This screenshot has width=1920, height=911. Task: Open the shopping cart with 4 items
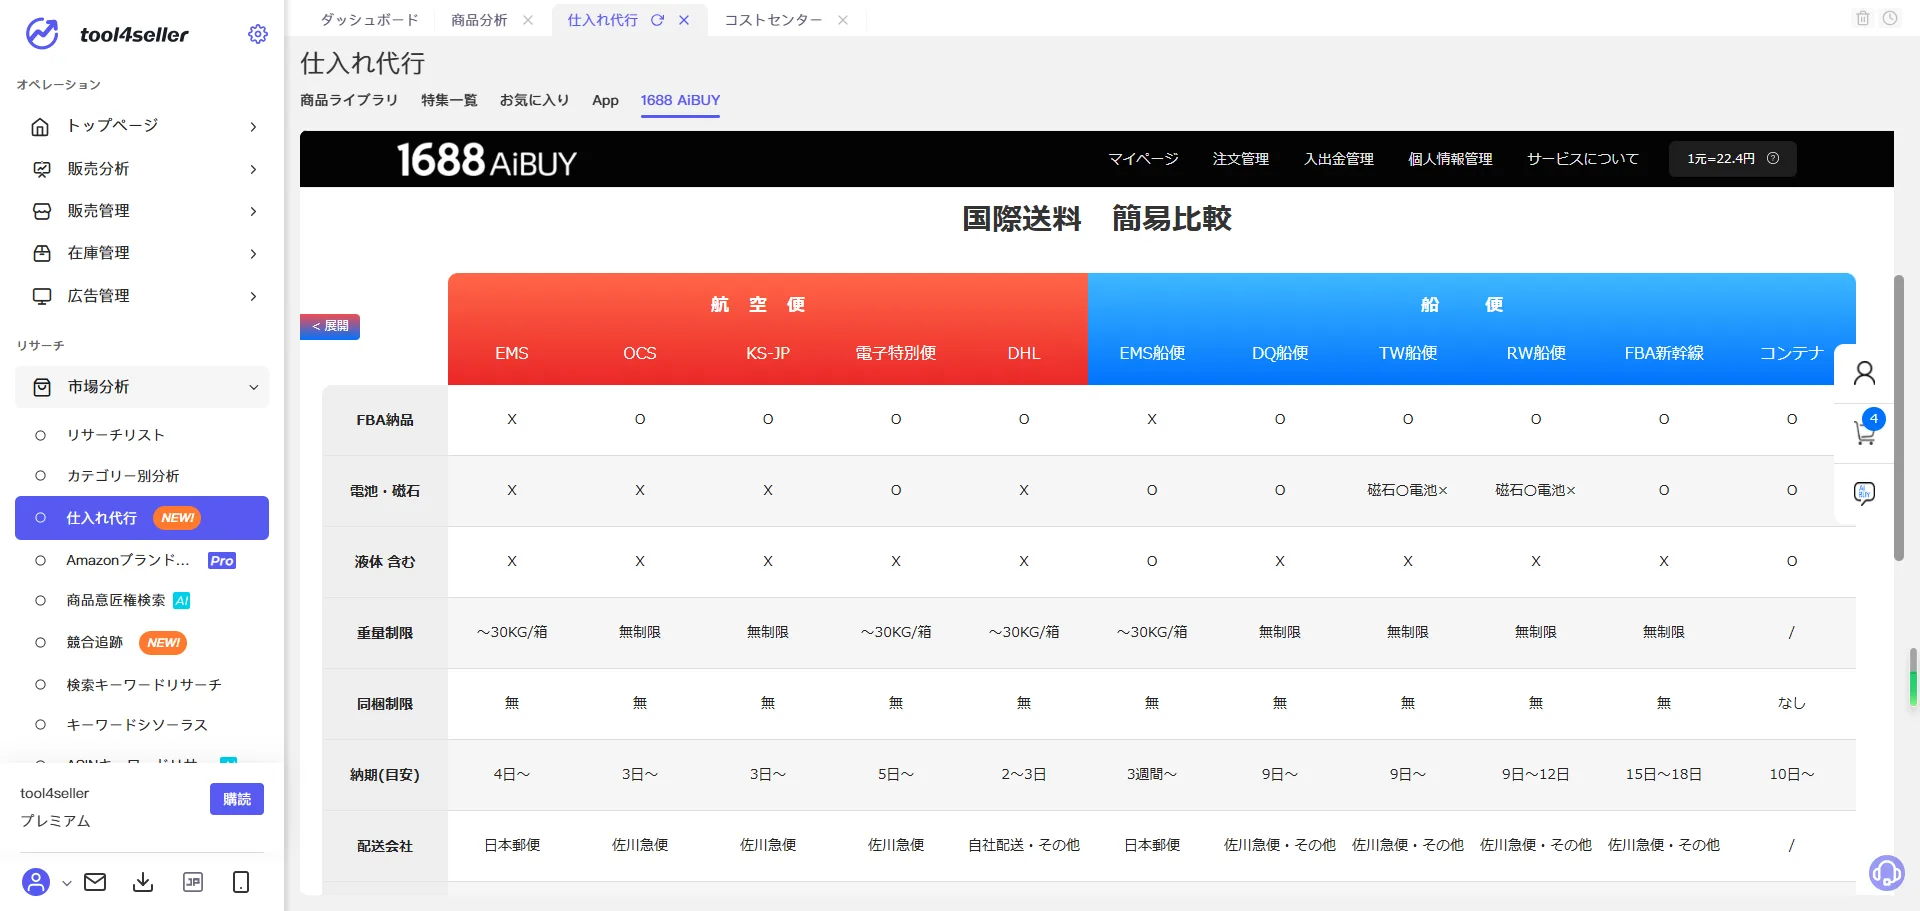(x=1866, y=430)
